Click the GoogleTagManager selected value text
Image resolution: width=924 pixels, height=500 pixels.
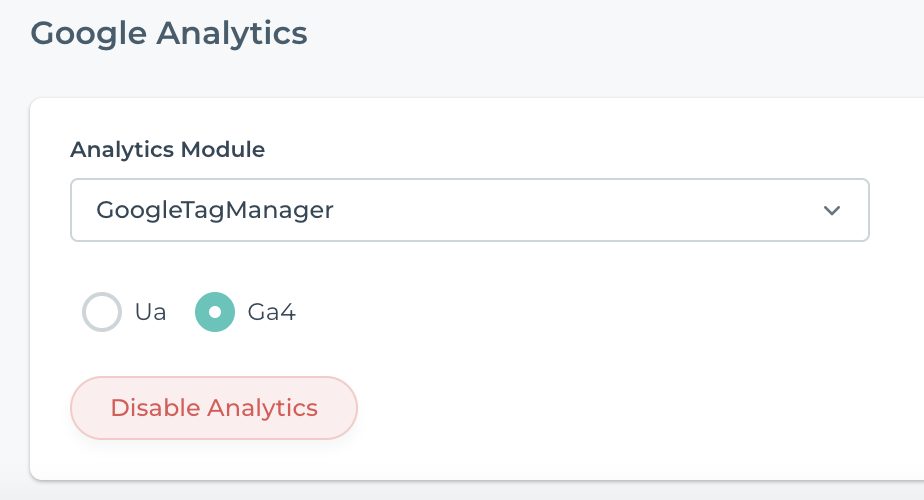coord(214,210)
